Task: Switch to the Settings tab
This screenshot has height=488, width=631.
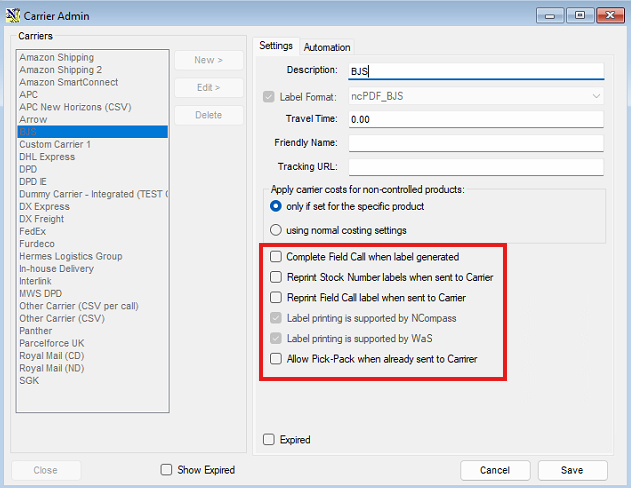Action: pyautogui.click(x=276, y=46)
